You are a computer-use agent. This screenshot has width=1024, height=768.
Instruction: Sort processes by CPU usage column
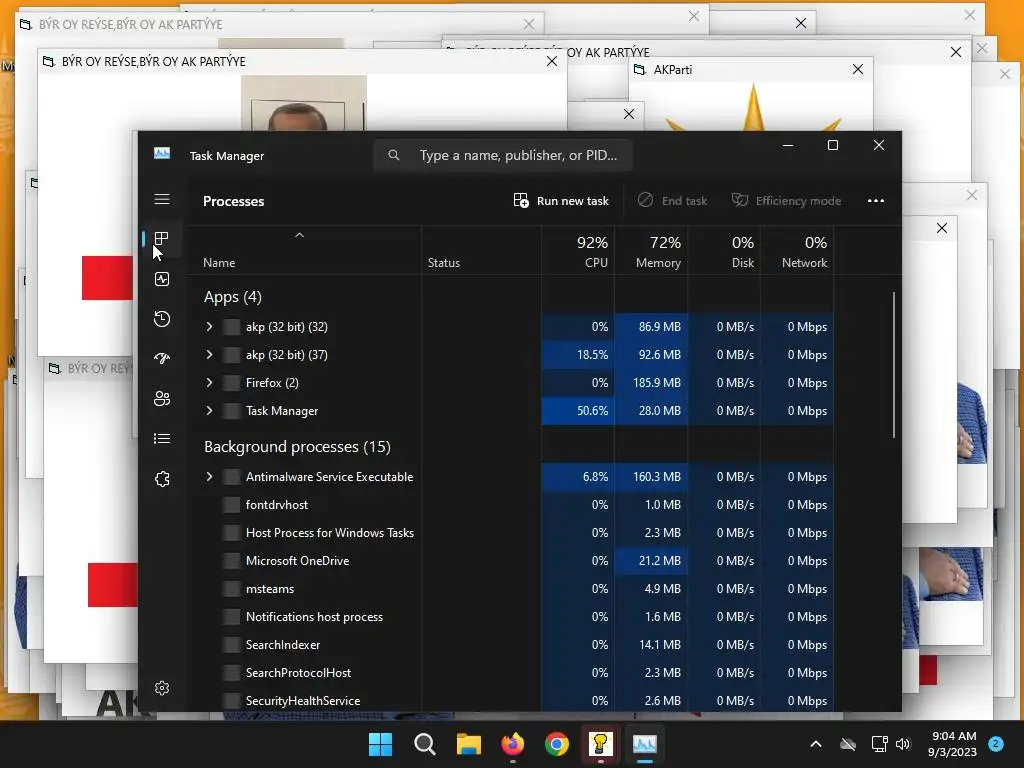(x=578, y=251)
